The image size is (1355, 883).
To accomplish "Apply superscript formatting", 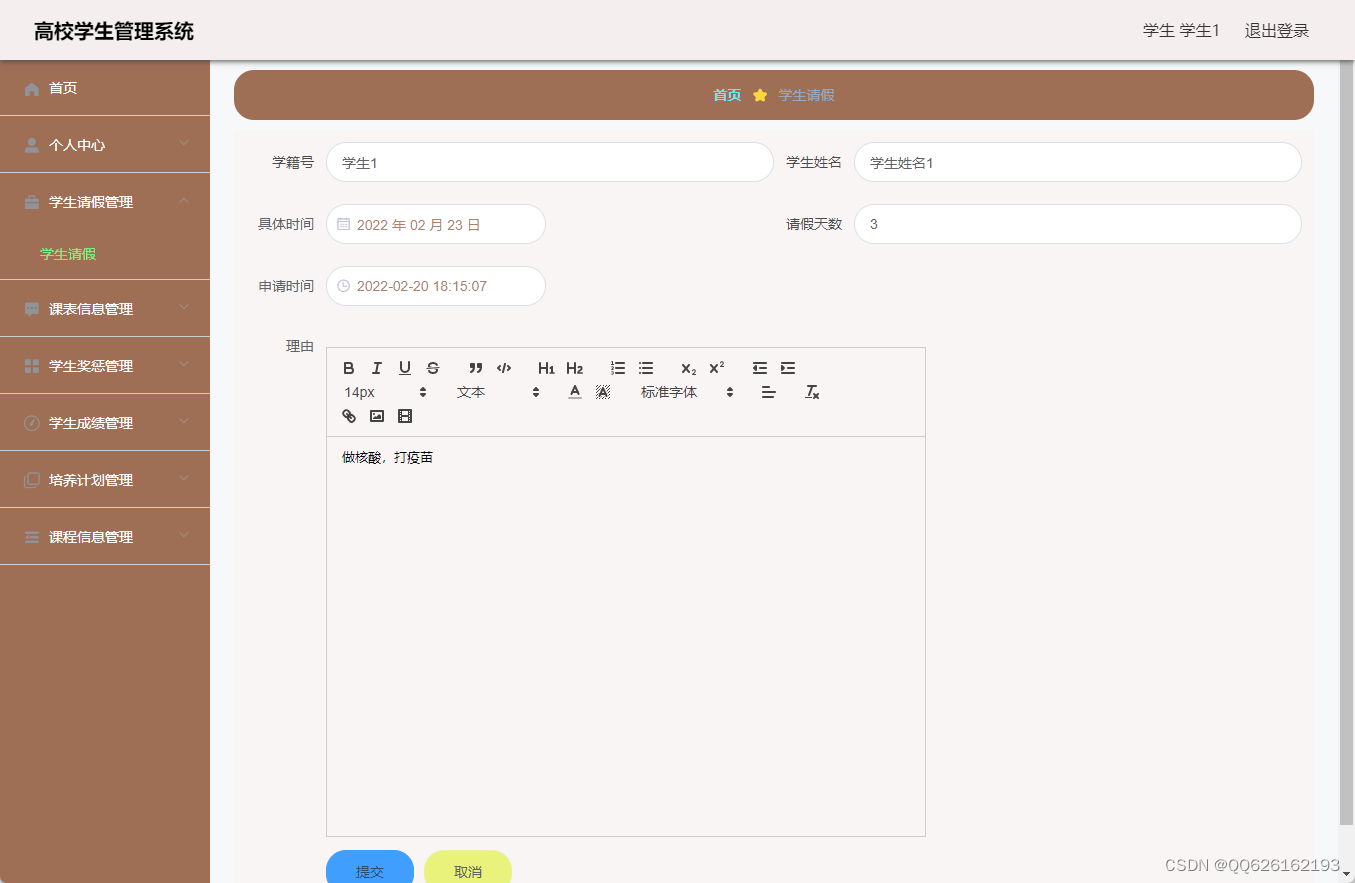I will pos(717,368).
